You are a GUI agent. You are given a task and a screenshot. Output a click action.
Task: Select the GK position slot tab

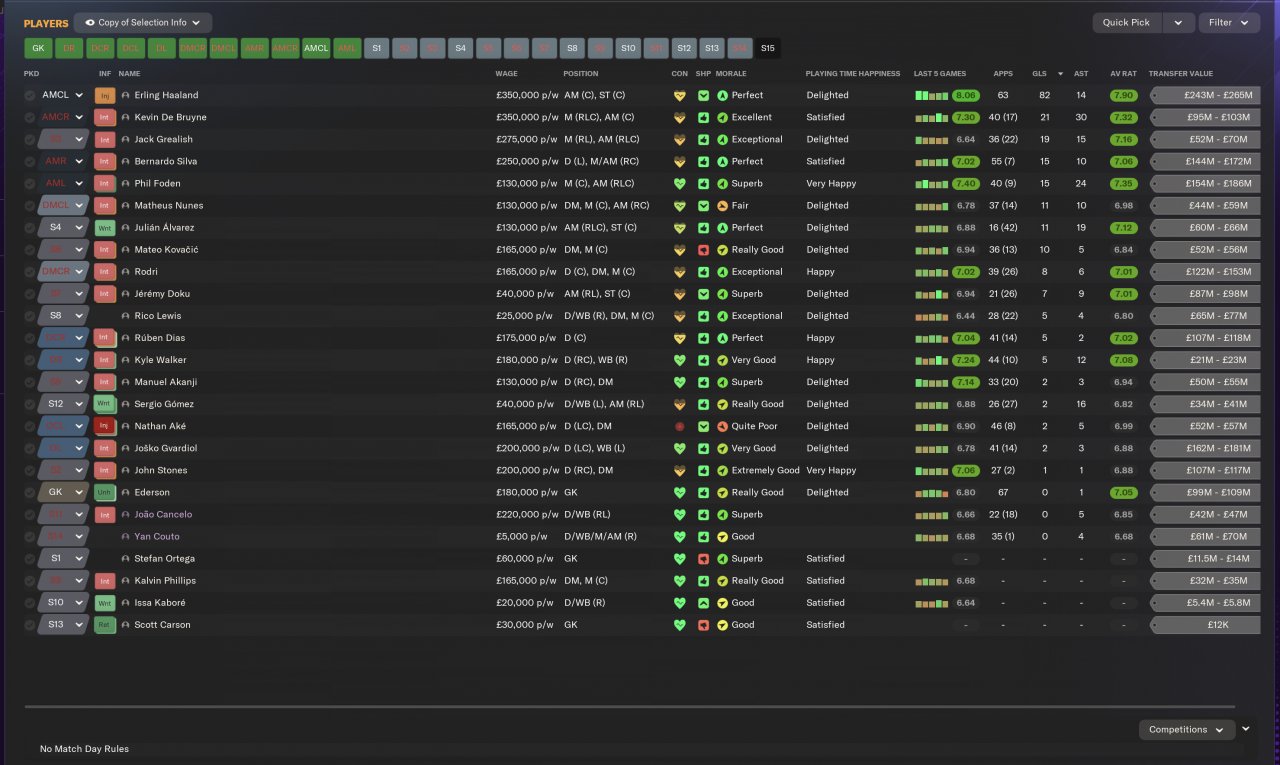38,48
